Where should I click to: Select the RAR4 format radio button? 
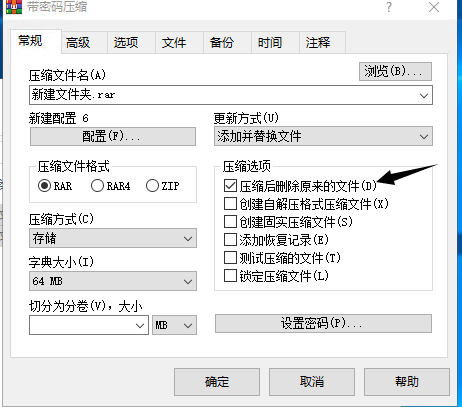pyautogui.click(x=97, y=186)
